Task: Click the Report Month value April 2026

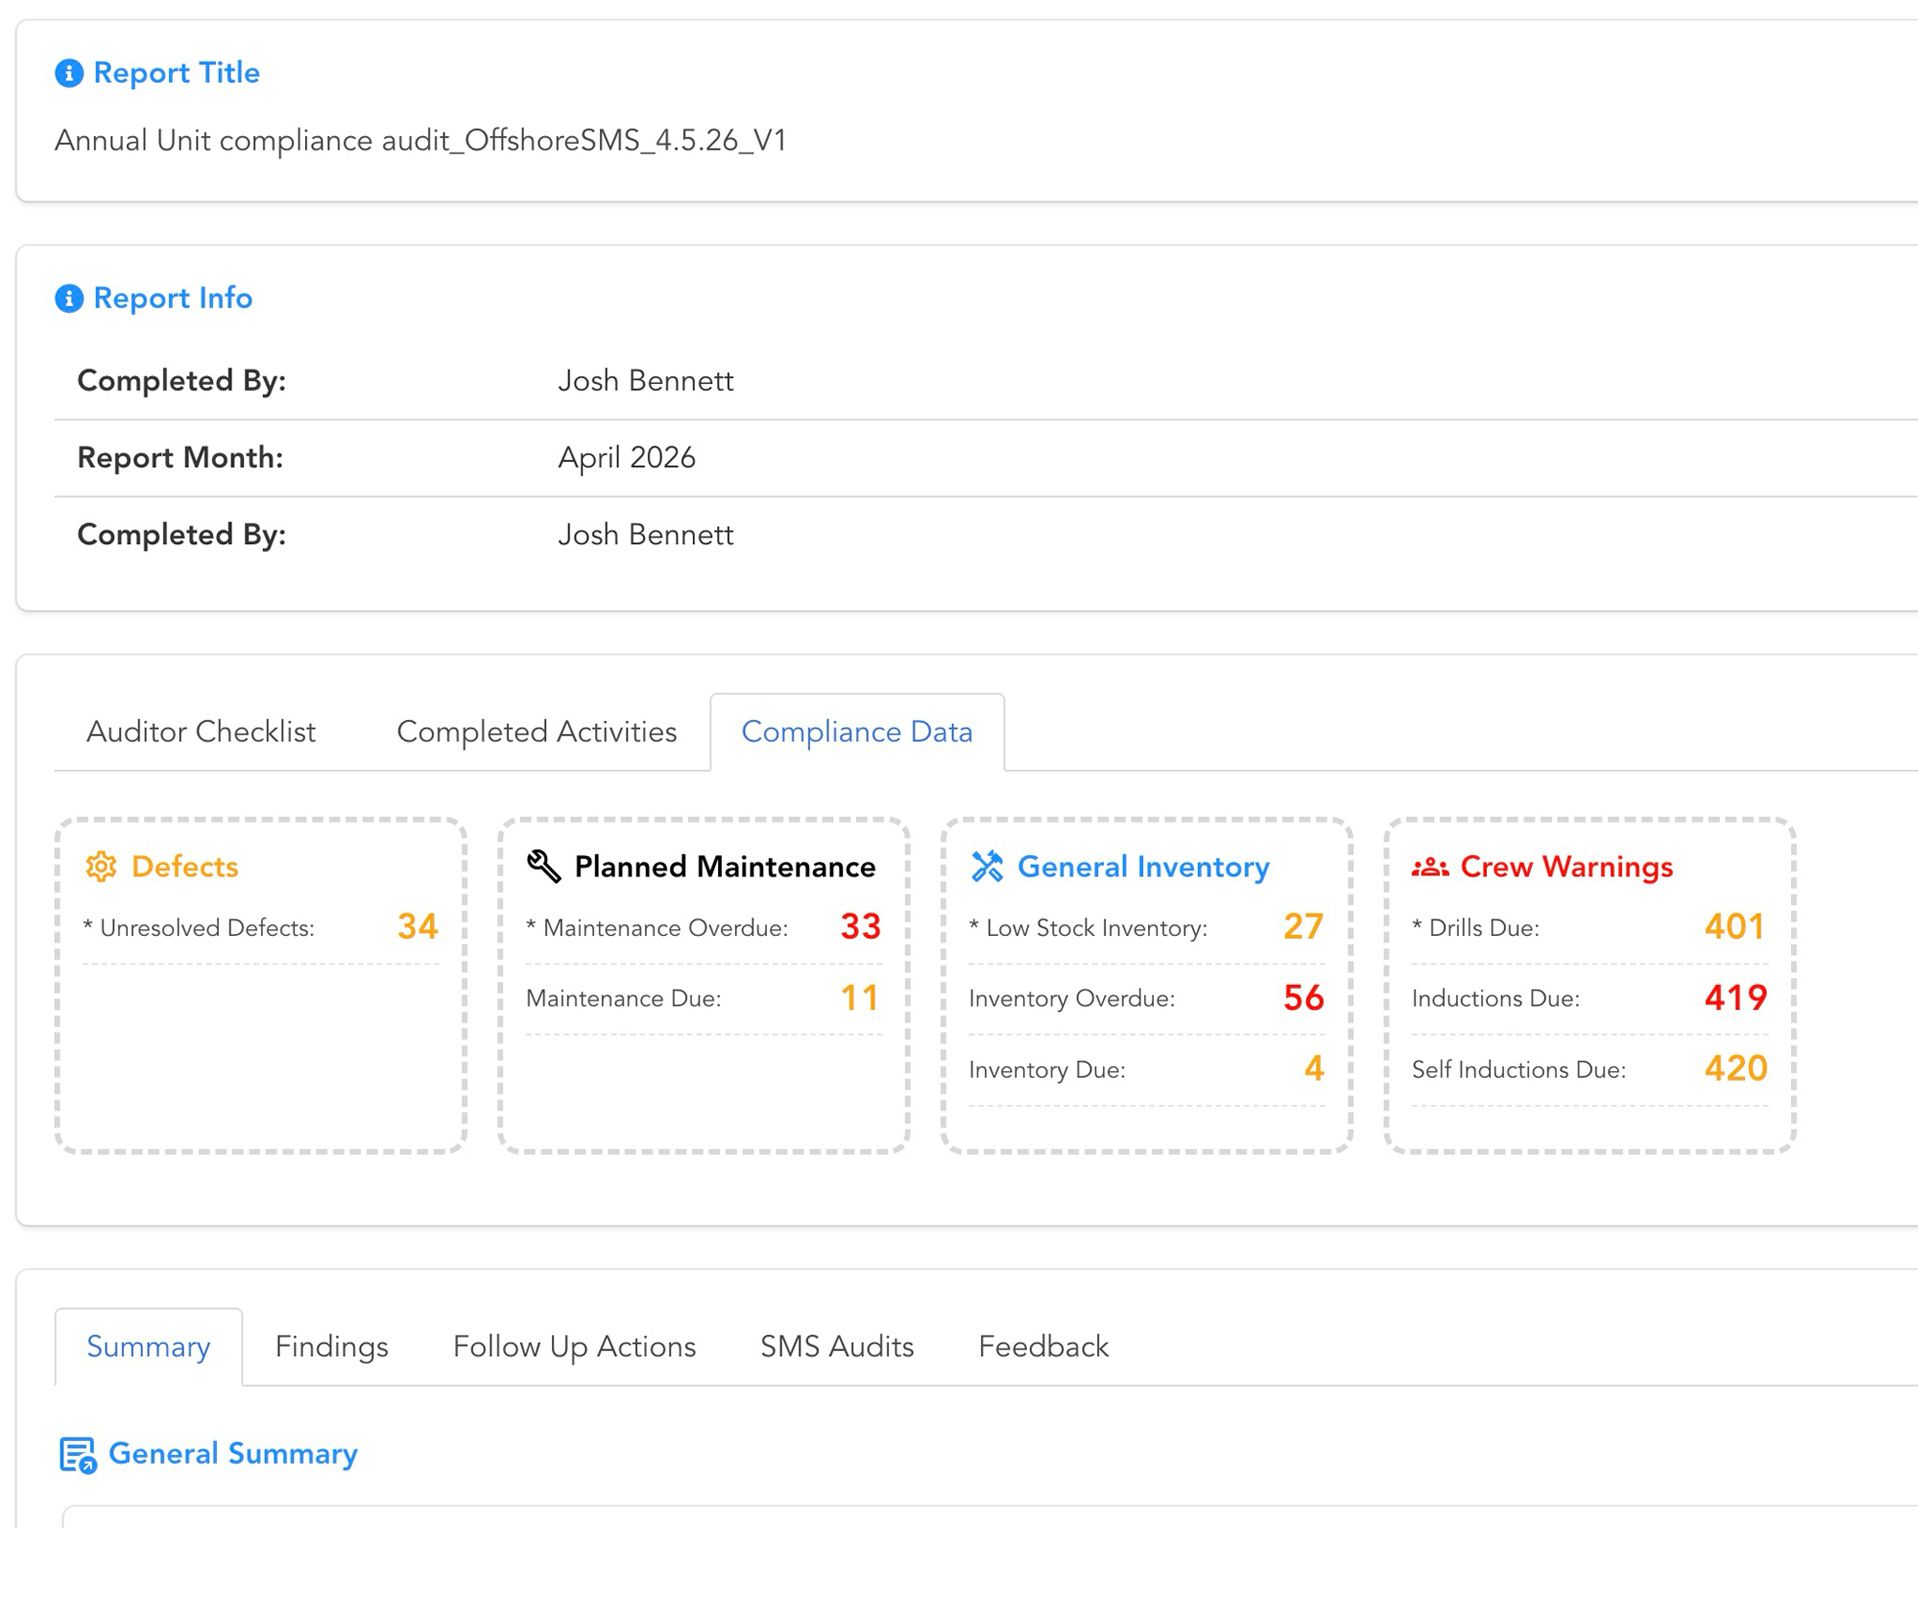Action: (626, 458)
